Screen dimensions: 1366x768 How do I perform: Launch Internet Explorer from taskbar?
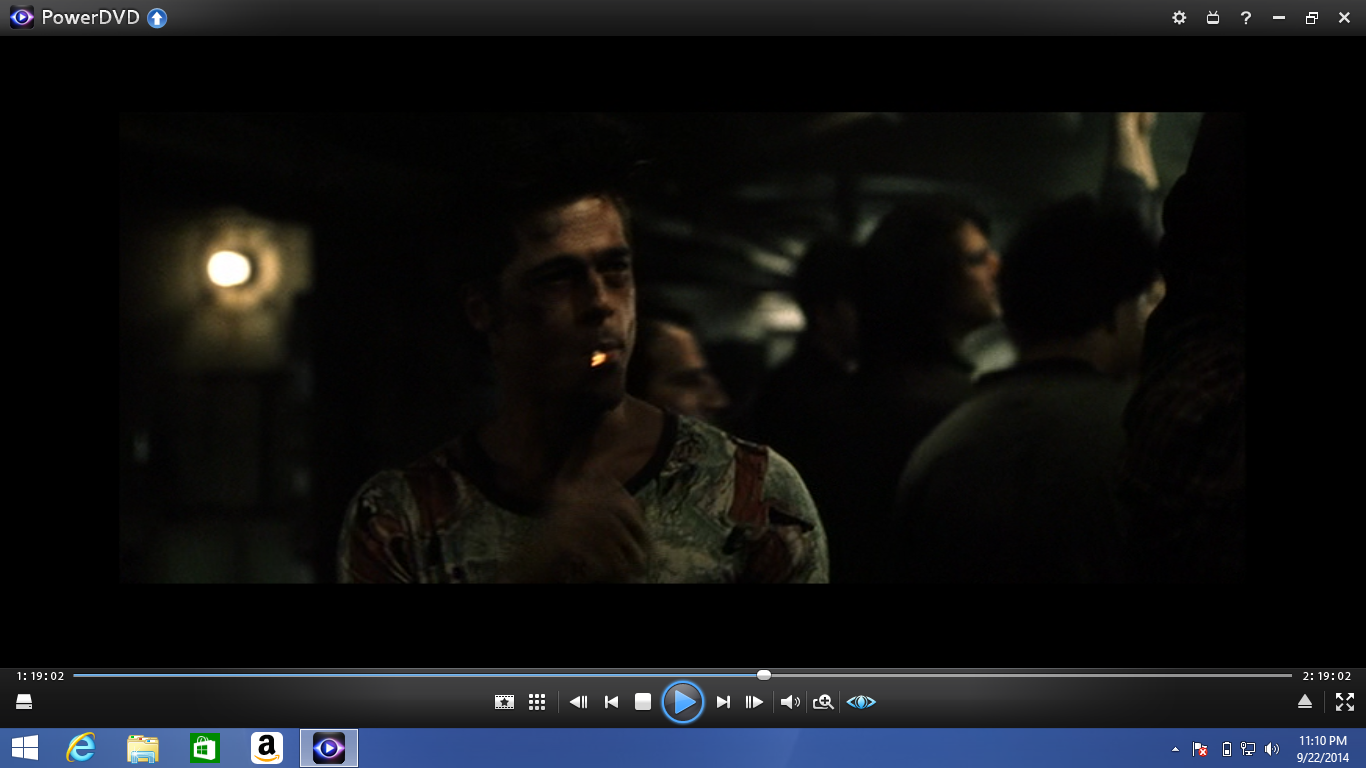click(80, 748)
